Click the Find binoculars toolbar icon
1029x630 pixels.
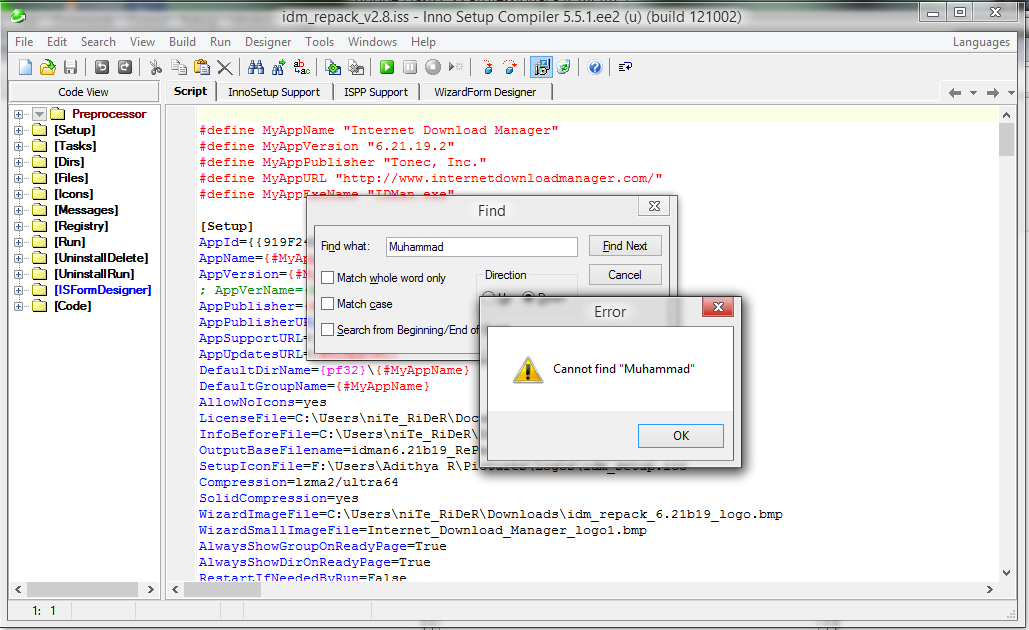(255, 67)
